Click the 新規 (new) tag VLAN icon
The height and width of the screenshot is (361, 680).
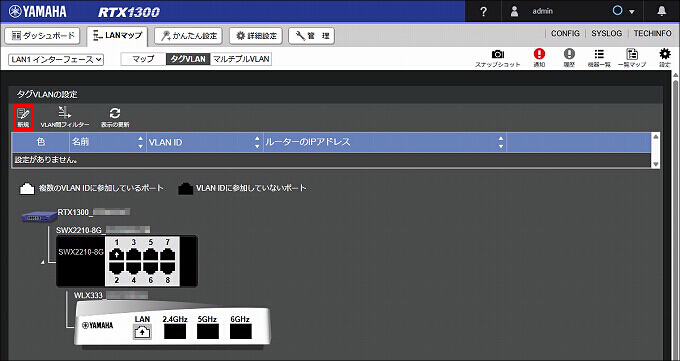pyautogui.click(x=23, y=117)
